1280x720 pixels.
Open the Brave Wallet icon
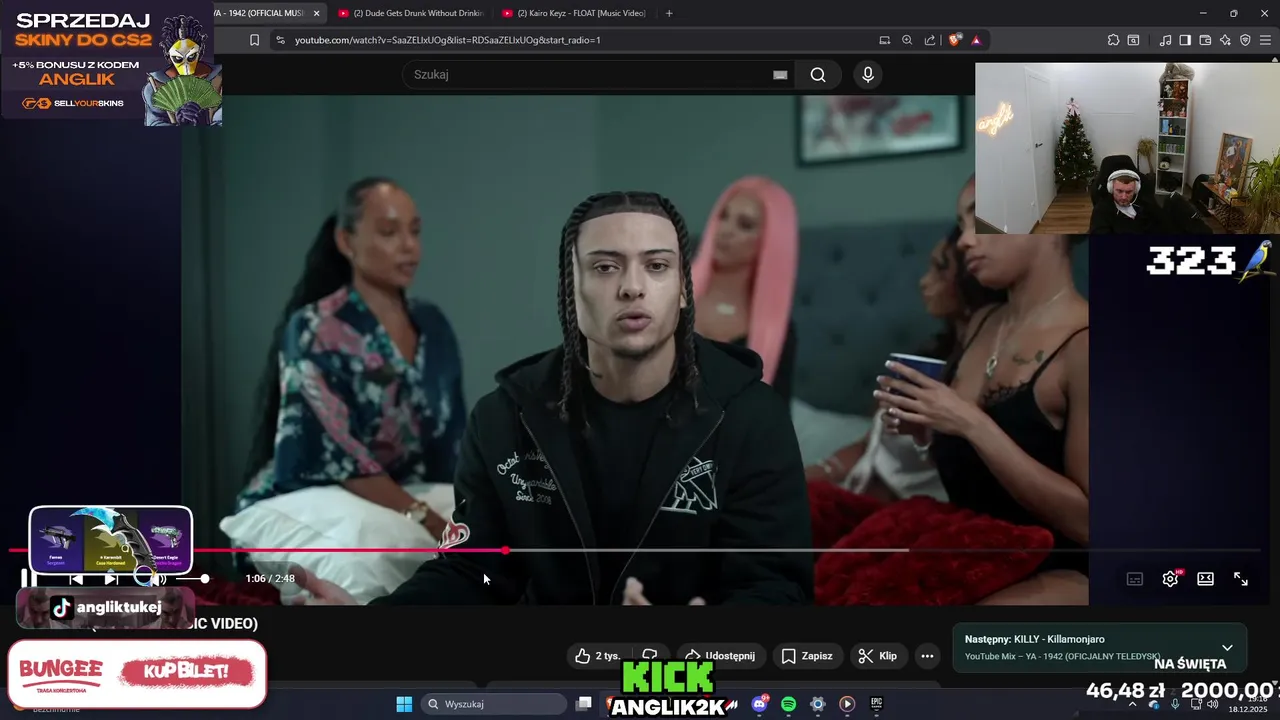tap(1205, 40)
